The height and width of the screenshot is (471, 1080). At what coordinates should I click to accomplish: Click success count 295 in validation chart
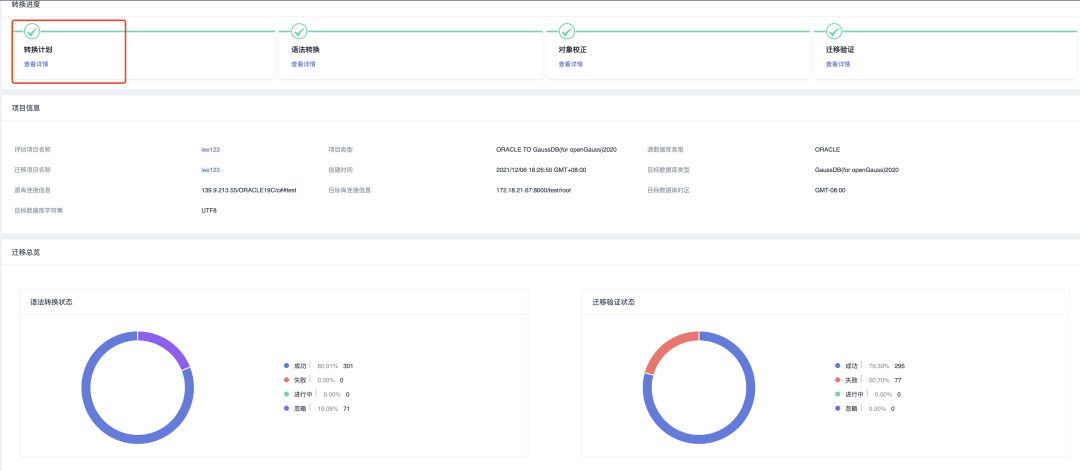tap(900, 366)
